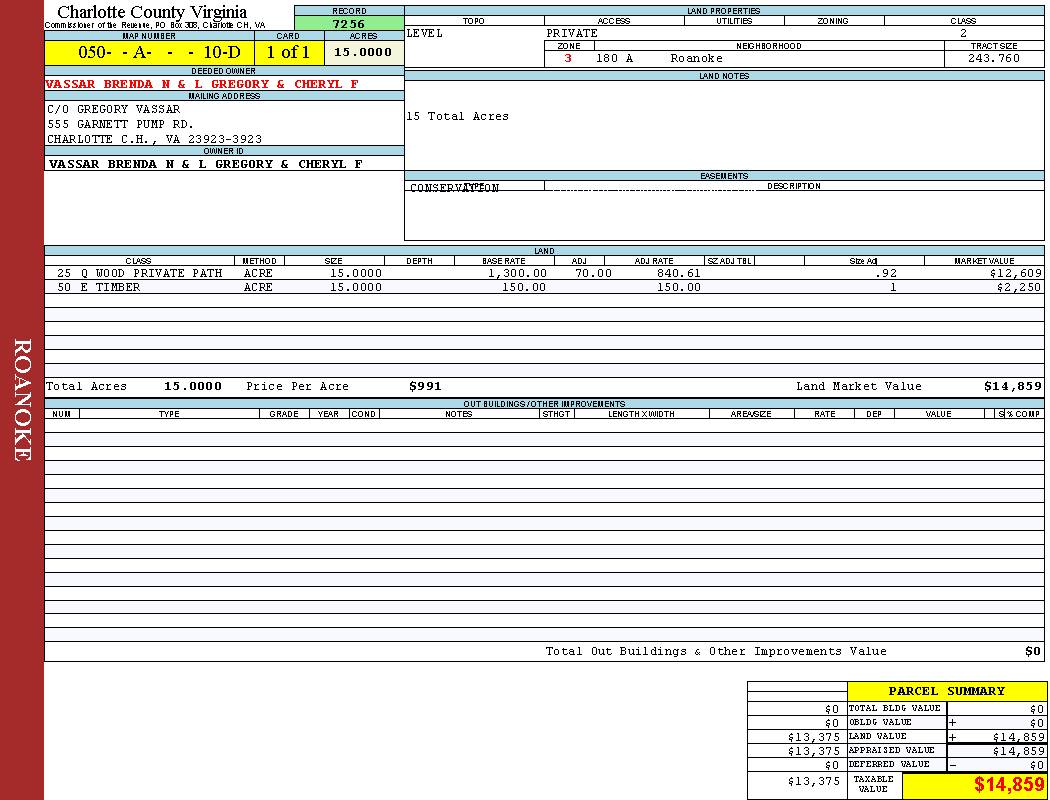Click the price per acre value $991
Image resolution: width=1050 pixels, height=800 pixels.
[425, 386]
